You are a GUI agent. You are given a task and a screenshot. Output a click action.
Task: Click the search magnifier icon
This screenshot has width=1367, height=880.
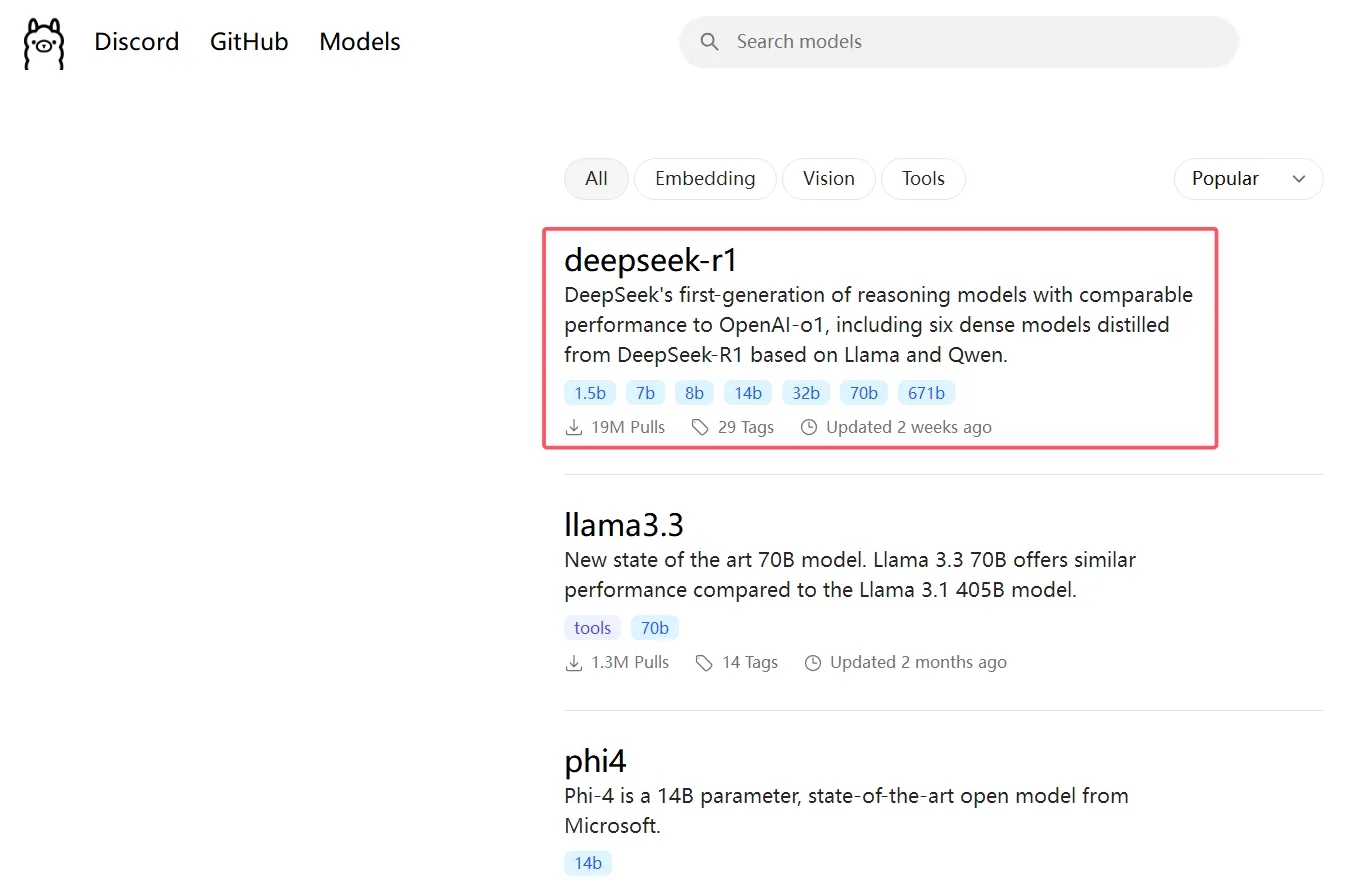pos(709,42)
